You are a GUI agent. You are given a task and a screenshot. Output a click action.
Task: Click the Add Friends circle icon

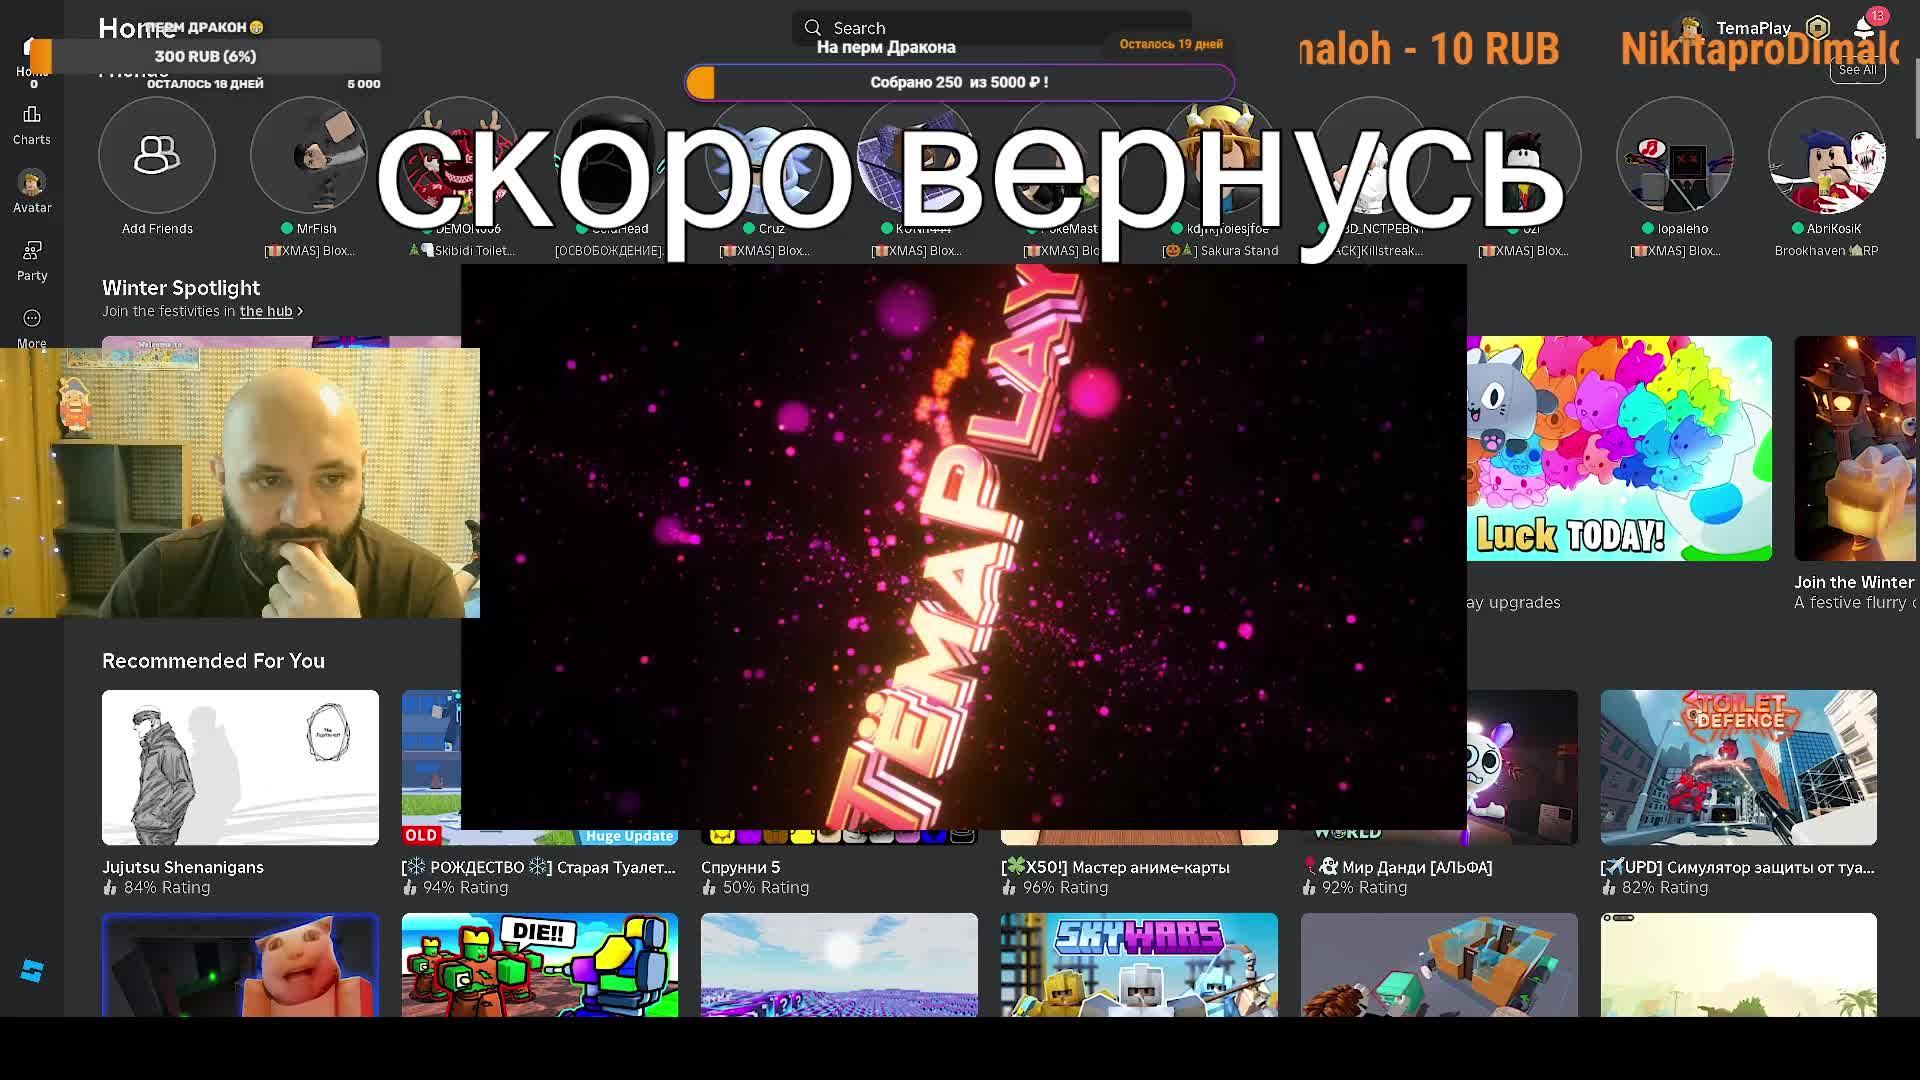pyautogui.click(x=157, y=156)
